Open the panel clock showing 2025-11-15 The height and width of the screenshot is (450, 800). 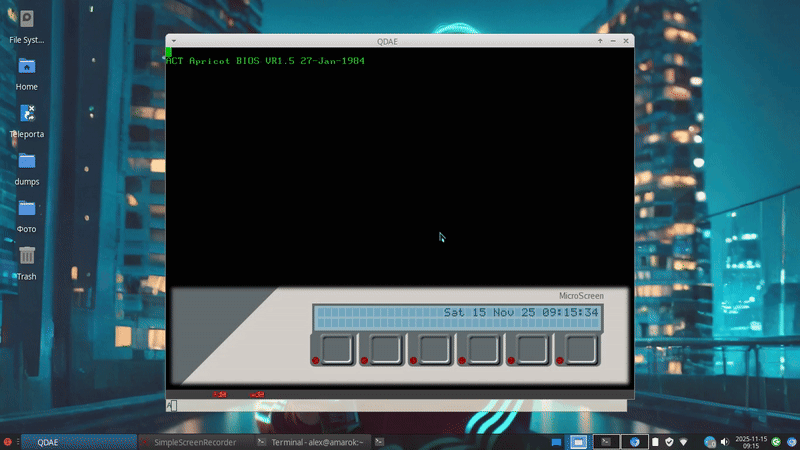tap(751, 442)
